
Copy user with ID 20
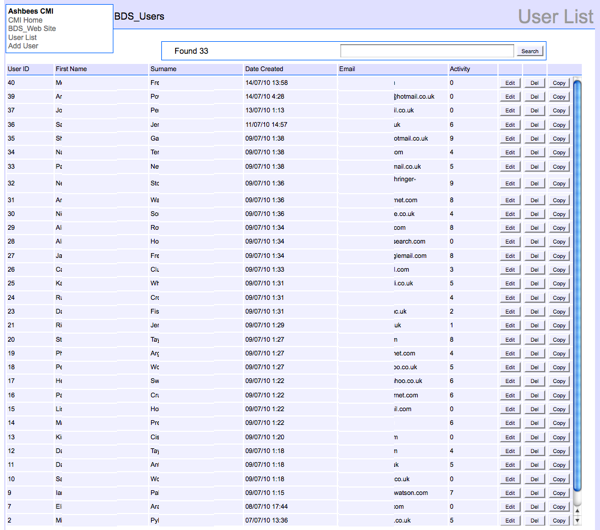[x=559, y=340]
